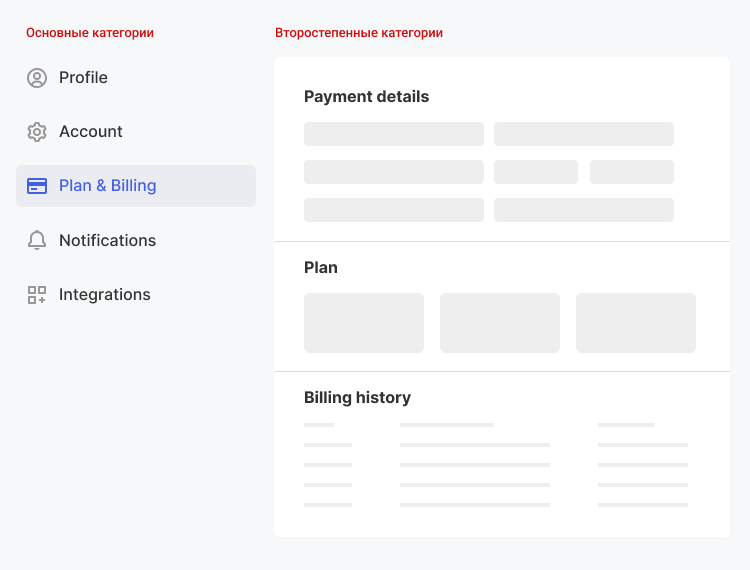Click the last-row right payment field
750x570 pixels.
coord(584,210)
